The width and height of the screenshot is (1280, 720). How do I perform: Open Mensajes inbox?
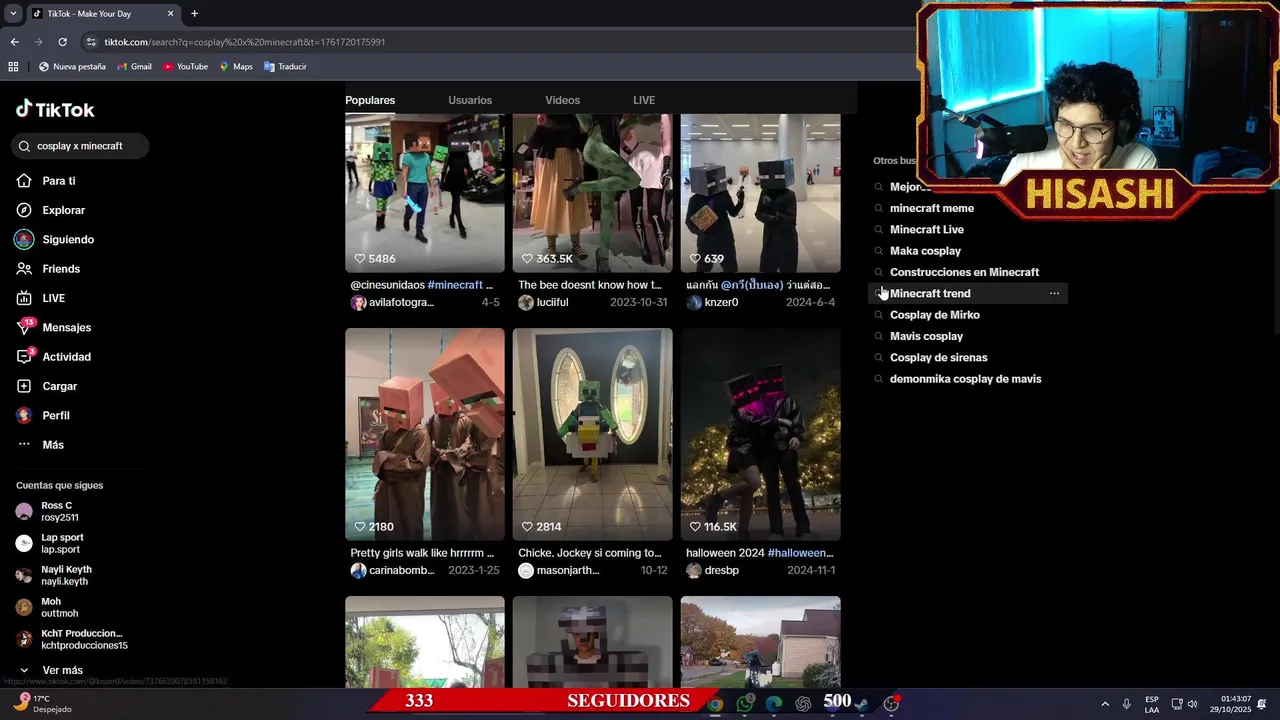pyautogui.click(x=54, y=327)
